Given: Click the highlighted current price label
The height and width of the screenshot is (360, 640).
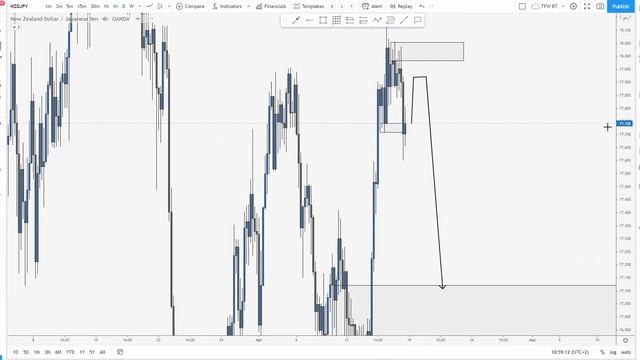Looking at the screenshot, I should pos(624,123).
